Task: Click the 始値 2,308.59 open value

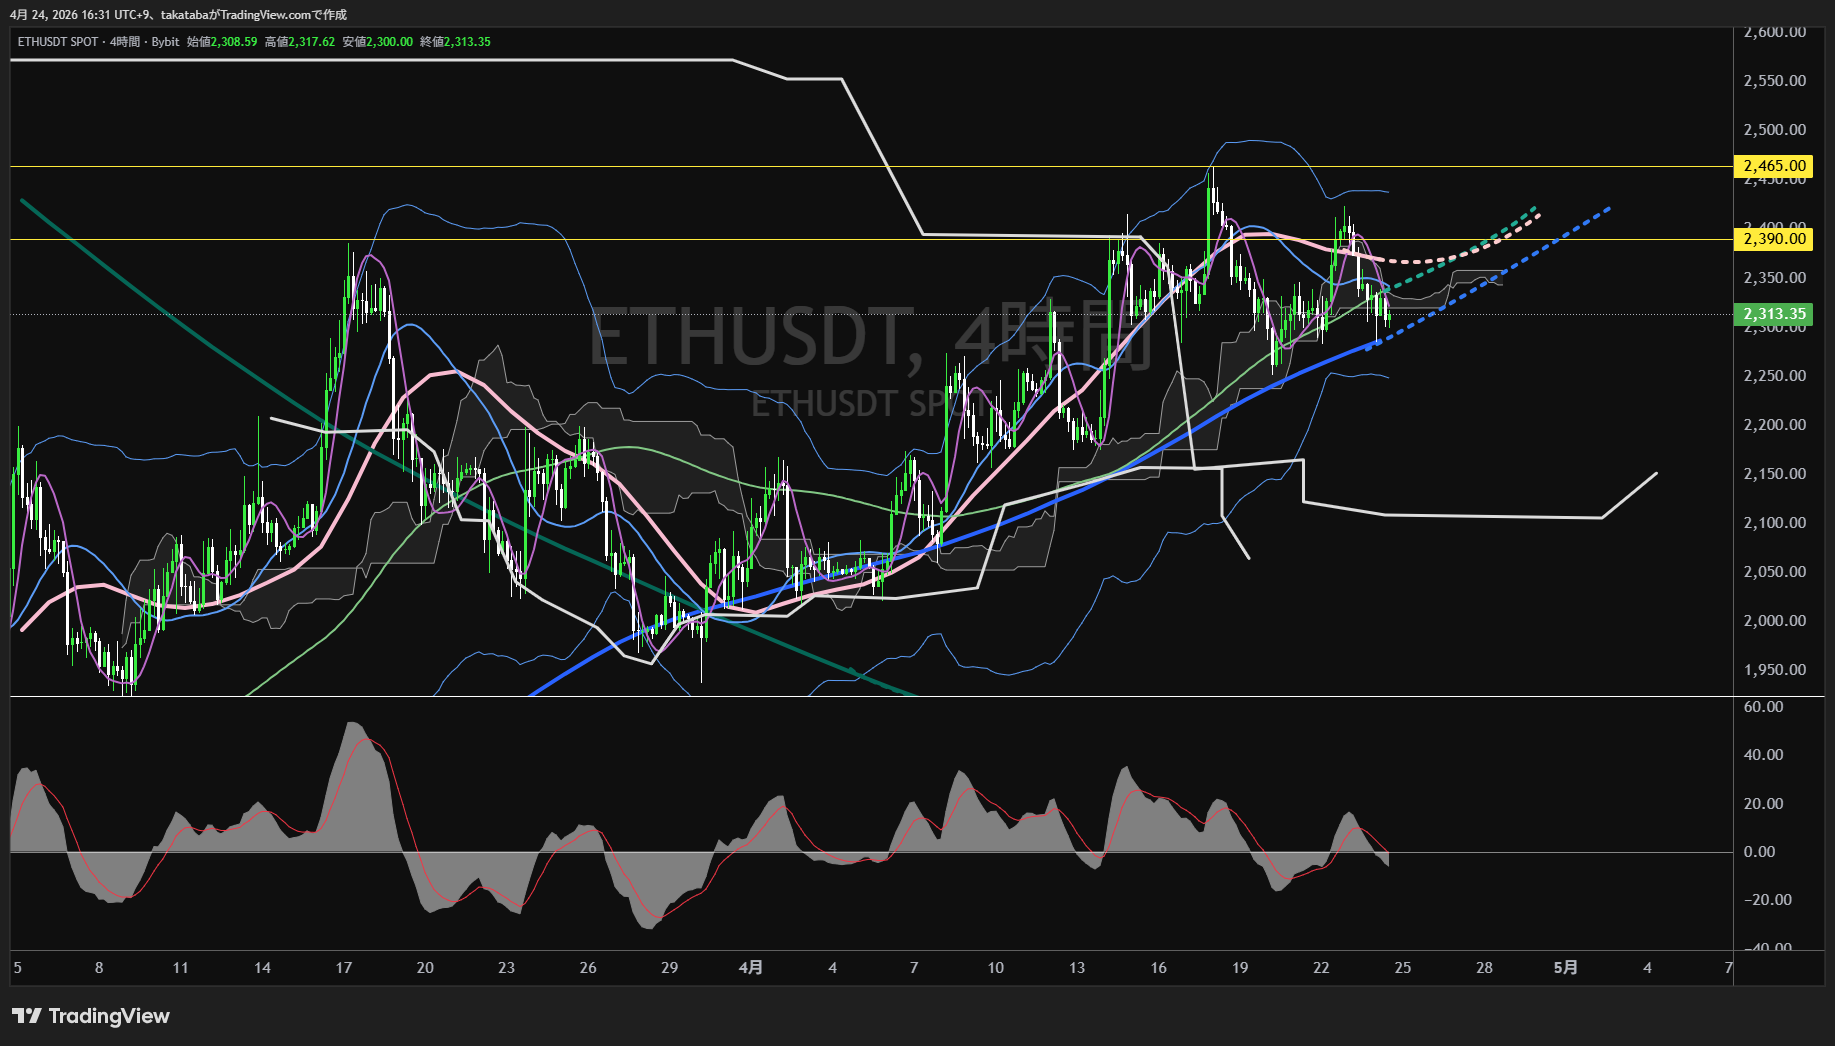Action: point(222,42)
